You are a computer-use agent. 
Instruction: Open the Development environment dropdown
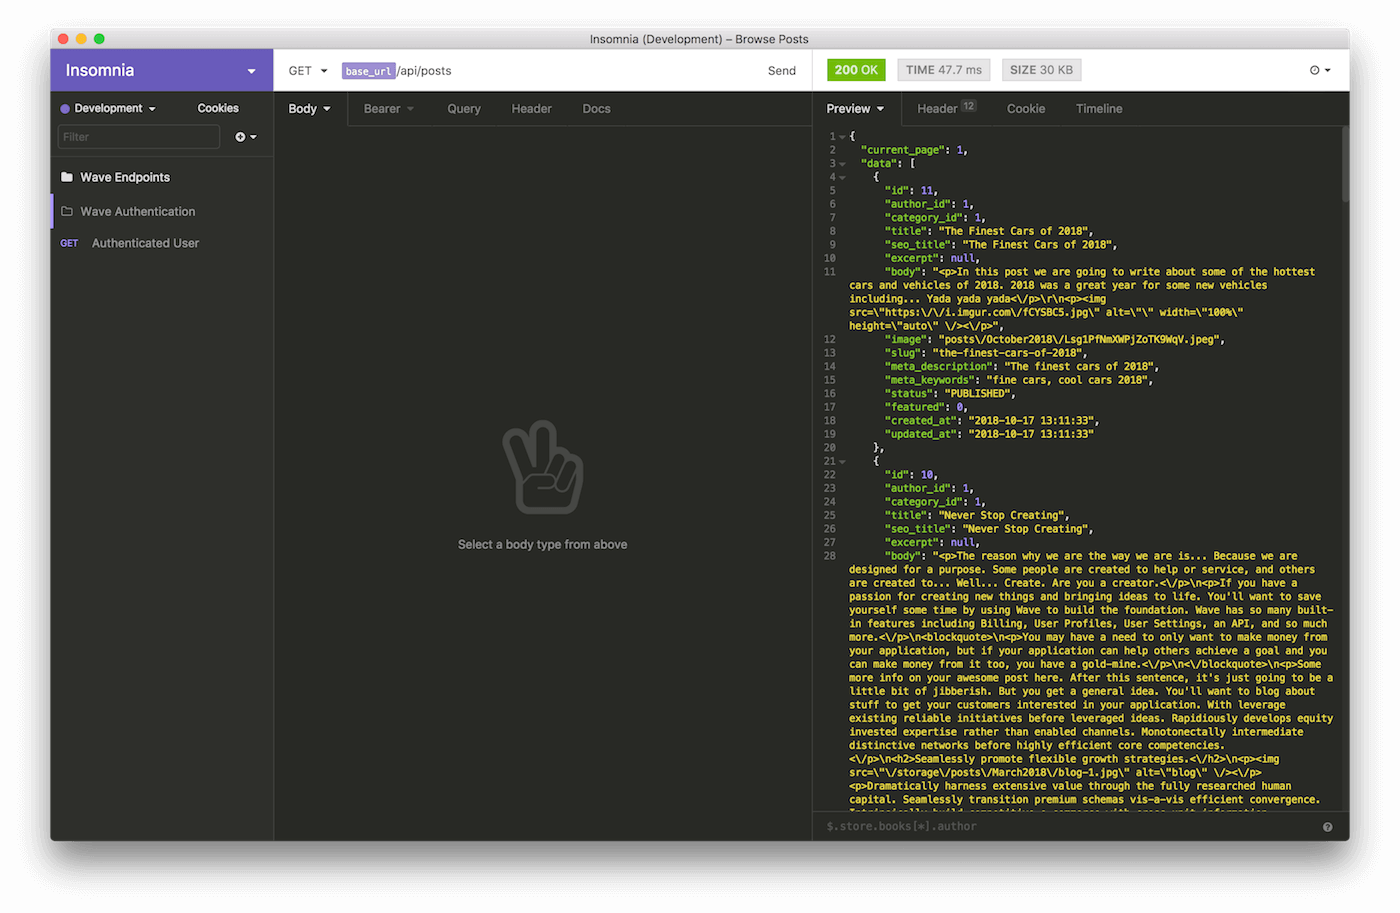click(x=108, y=108)
